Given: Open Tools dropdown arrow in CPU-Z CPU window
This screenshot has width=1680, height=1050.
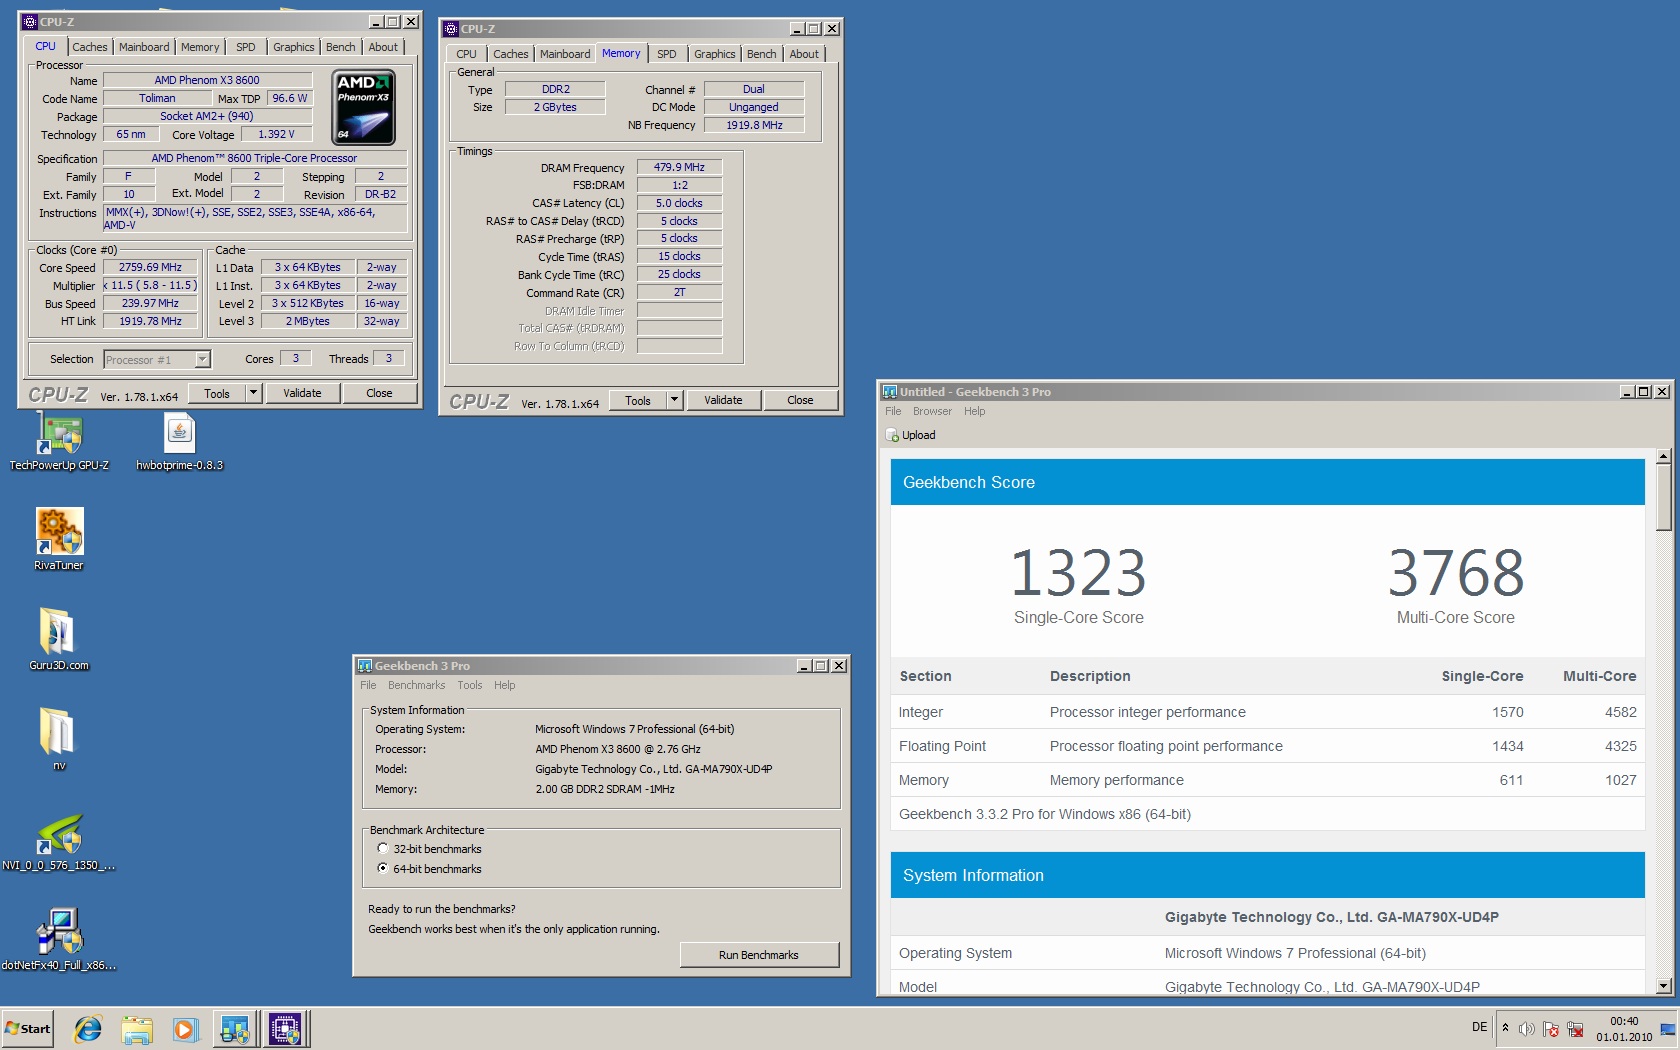Looking at the screenshot, I should pos(254,393).
